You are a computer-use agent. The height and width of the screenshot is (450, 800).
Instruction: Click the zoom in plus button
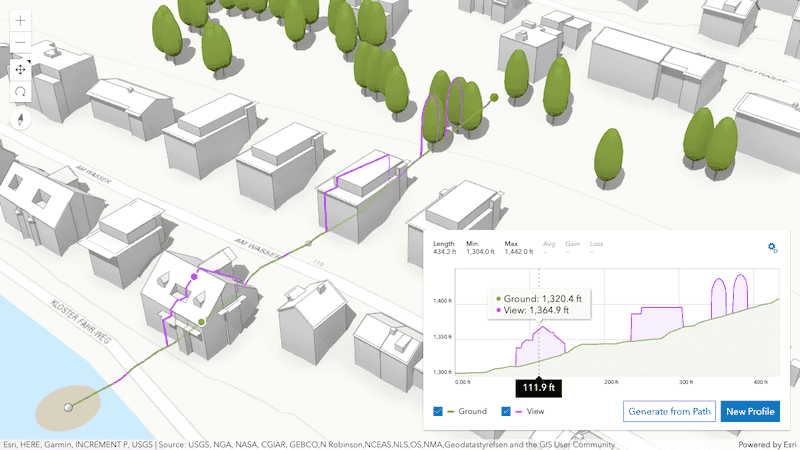[x=21, y=21]
